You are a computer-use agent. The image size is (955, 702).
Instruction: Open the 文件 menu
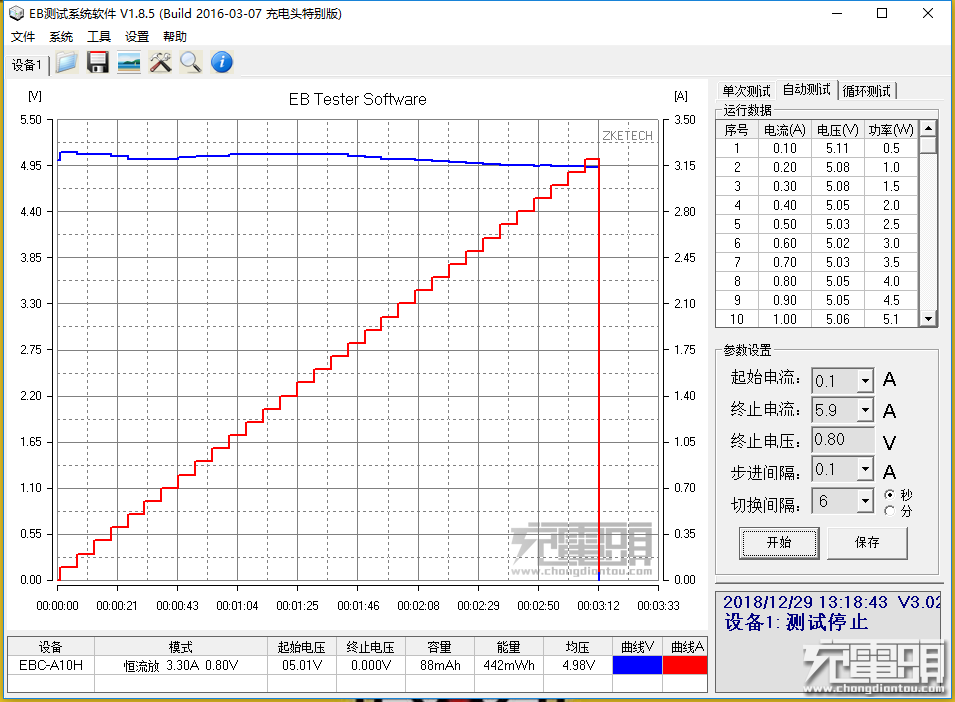click(23, 37)
